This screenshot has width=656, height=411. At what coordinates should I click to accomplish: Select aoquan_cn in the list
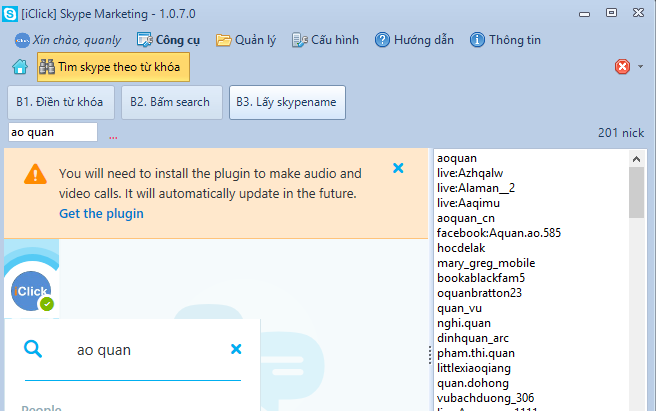(x=466, y=218)
